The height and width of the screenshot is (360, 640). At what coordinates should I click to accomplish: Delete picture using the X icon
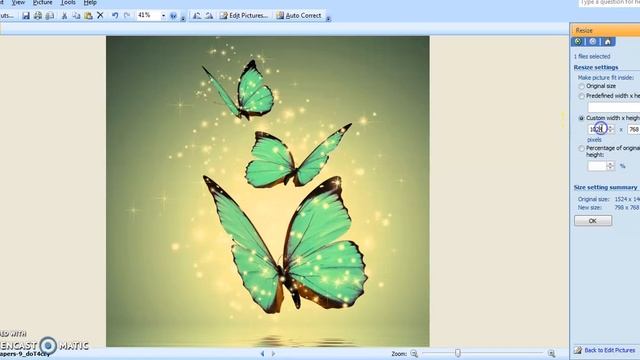100,16
